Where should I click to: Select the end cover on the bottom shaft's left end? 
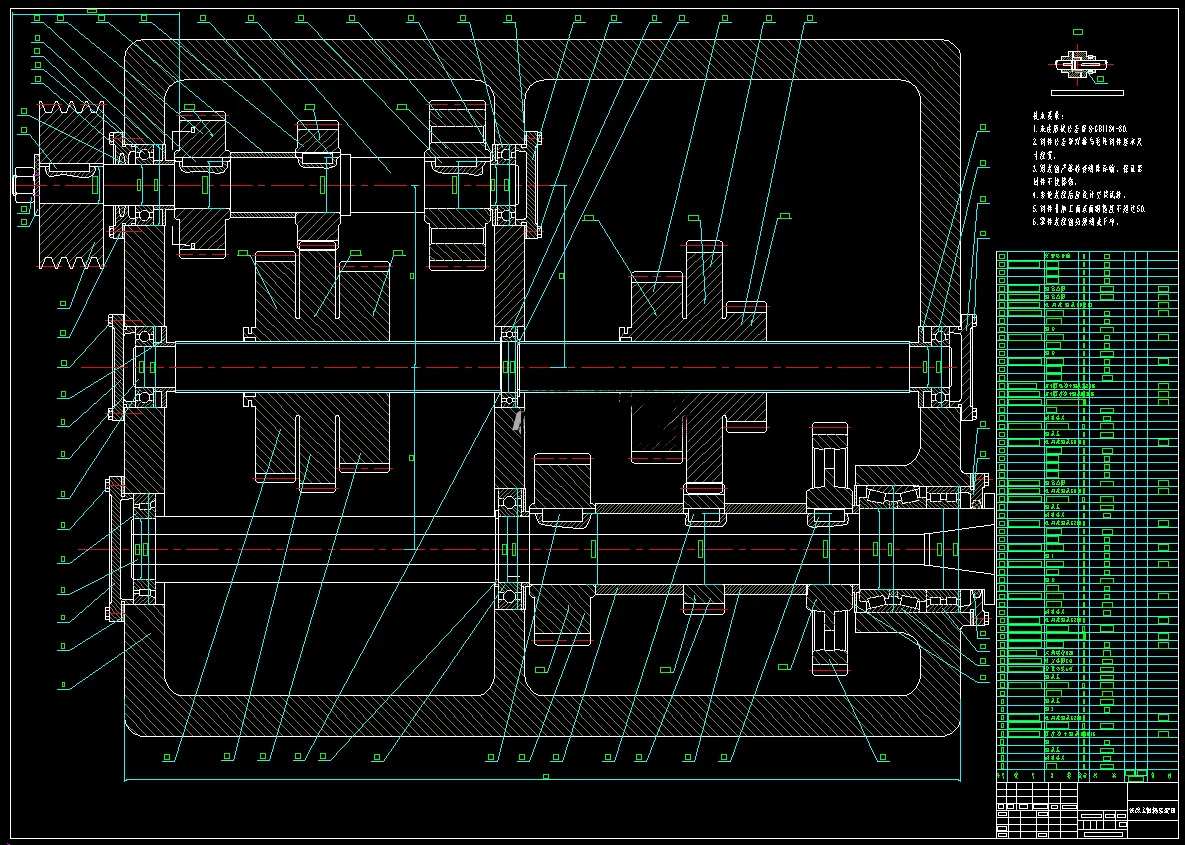[x=116, y=549]
